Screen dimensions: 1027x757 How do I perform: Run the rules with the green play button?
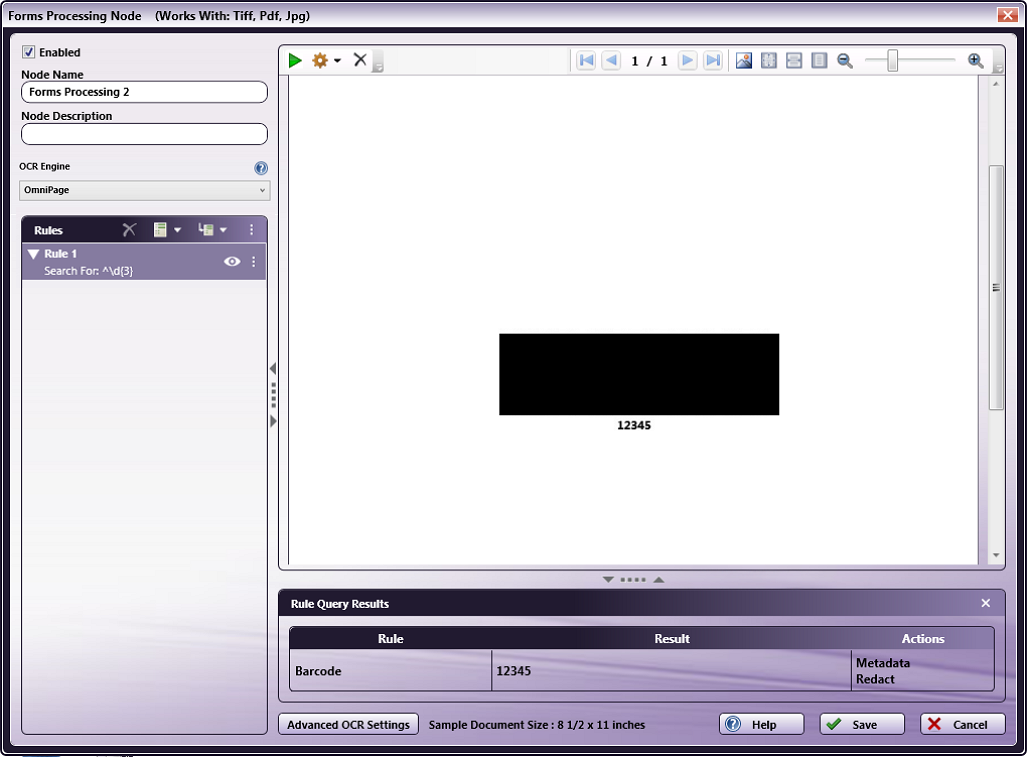pyautogui.click(x=295, y=60)
